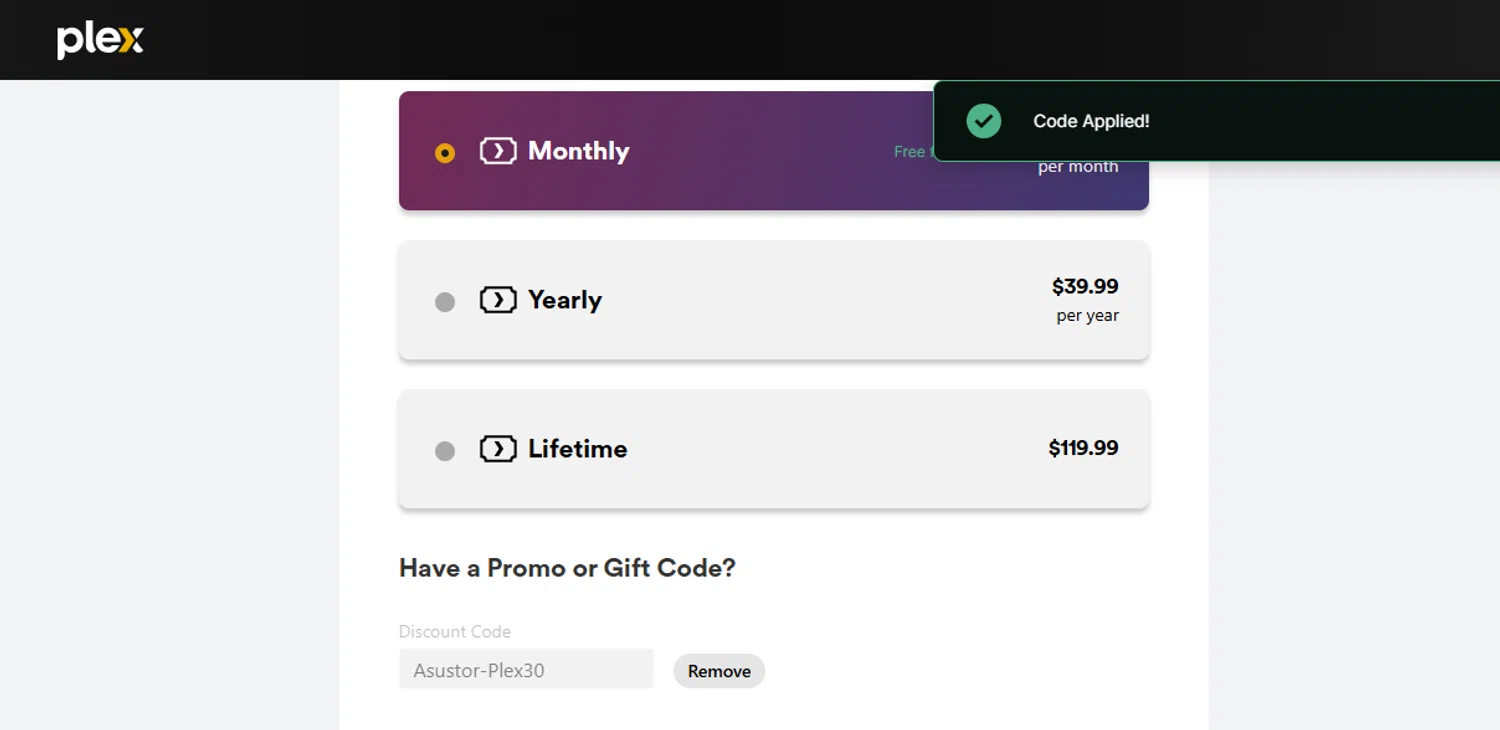Click the green checkmark notification icon
The image size is (1500, 730).
[984, 121]
